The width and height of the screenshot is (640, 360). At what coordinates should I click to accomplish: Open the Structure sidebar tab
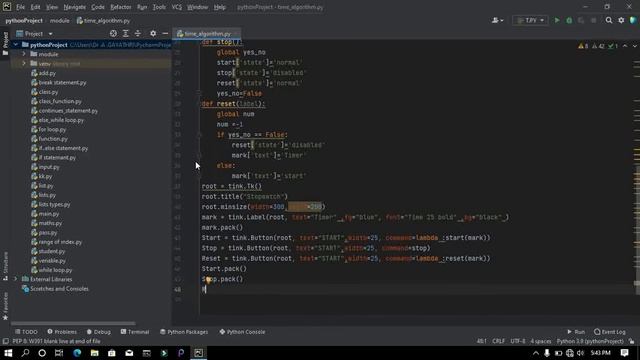(5, 266)
